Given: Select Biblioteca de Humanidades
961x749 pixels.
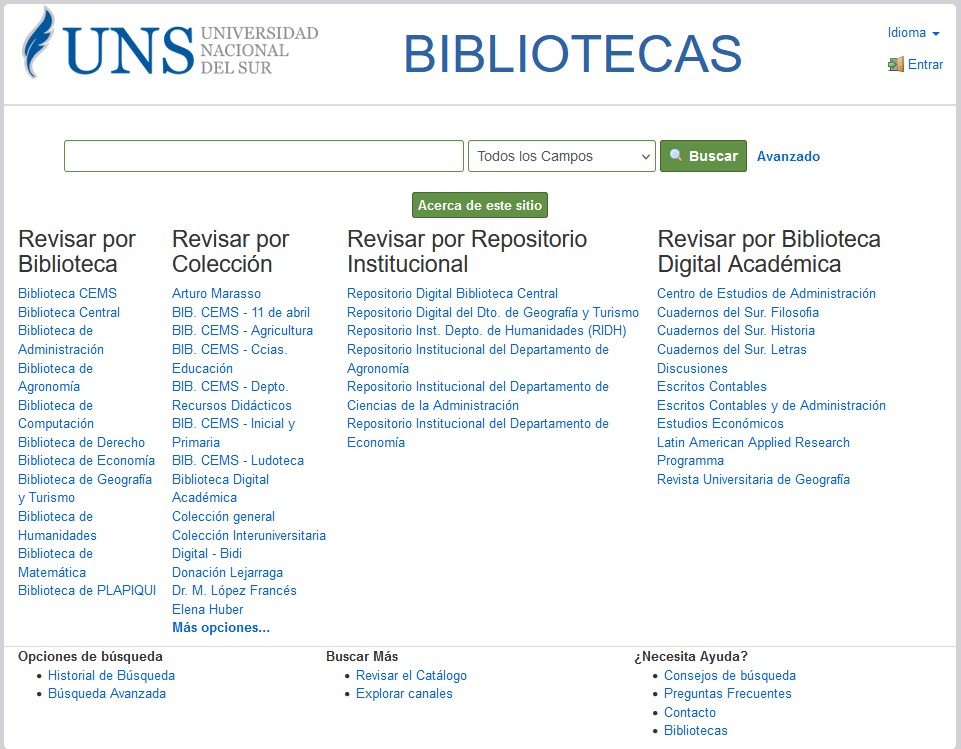Looking at the screenshot, I should (57, 526).
